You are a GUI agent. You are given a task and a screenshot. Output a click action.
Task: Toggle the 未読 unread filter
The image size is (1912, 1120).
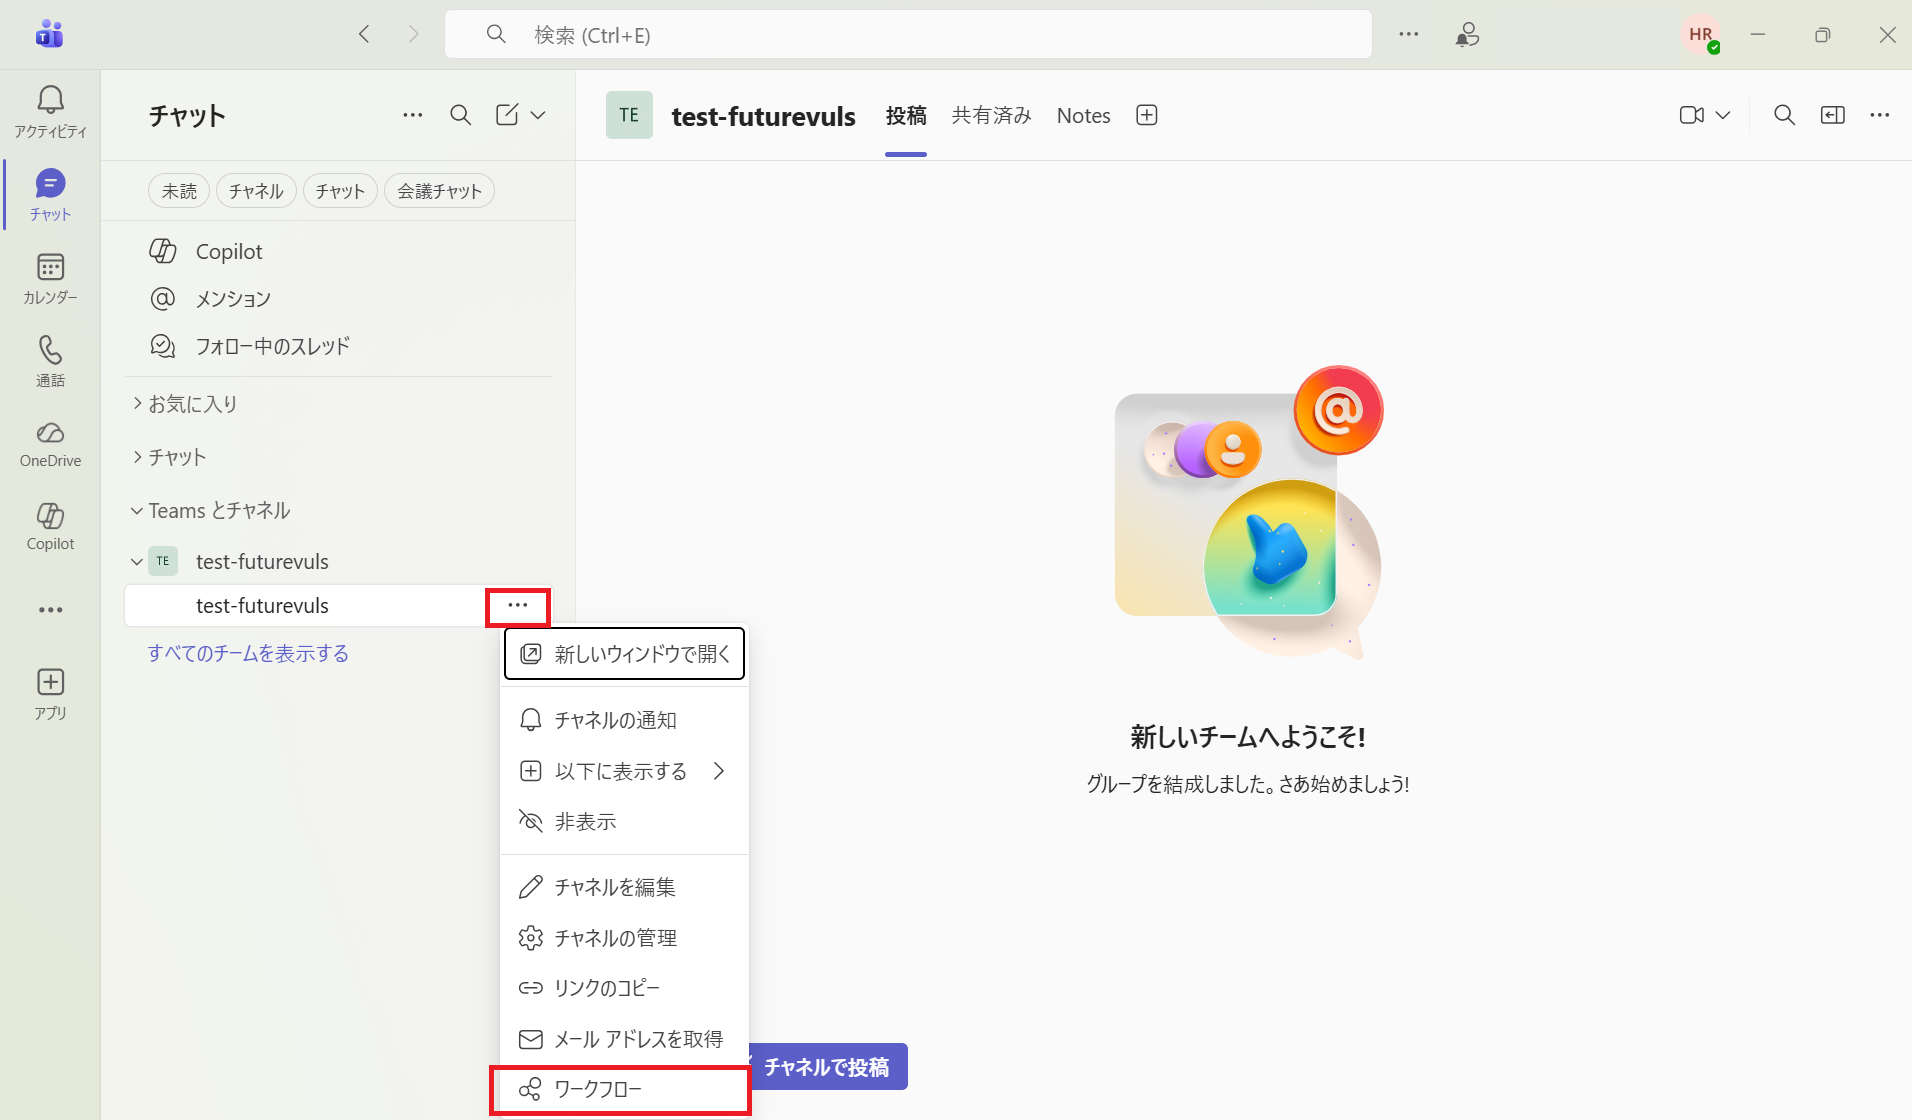click(179, 191)
